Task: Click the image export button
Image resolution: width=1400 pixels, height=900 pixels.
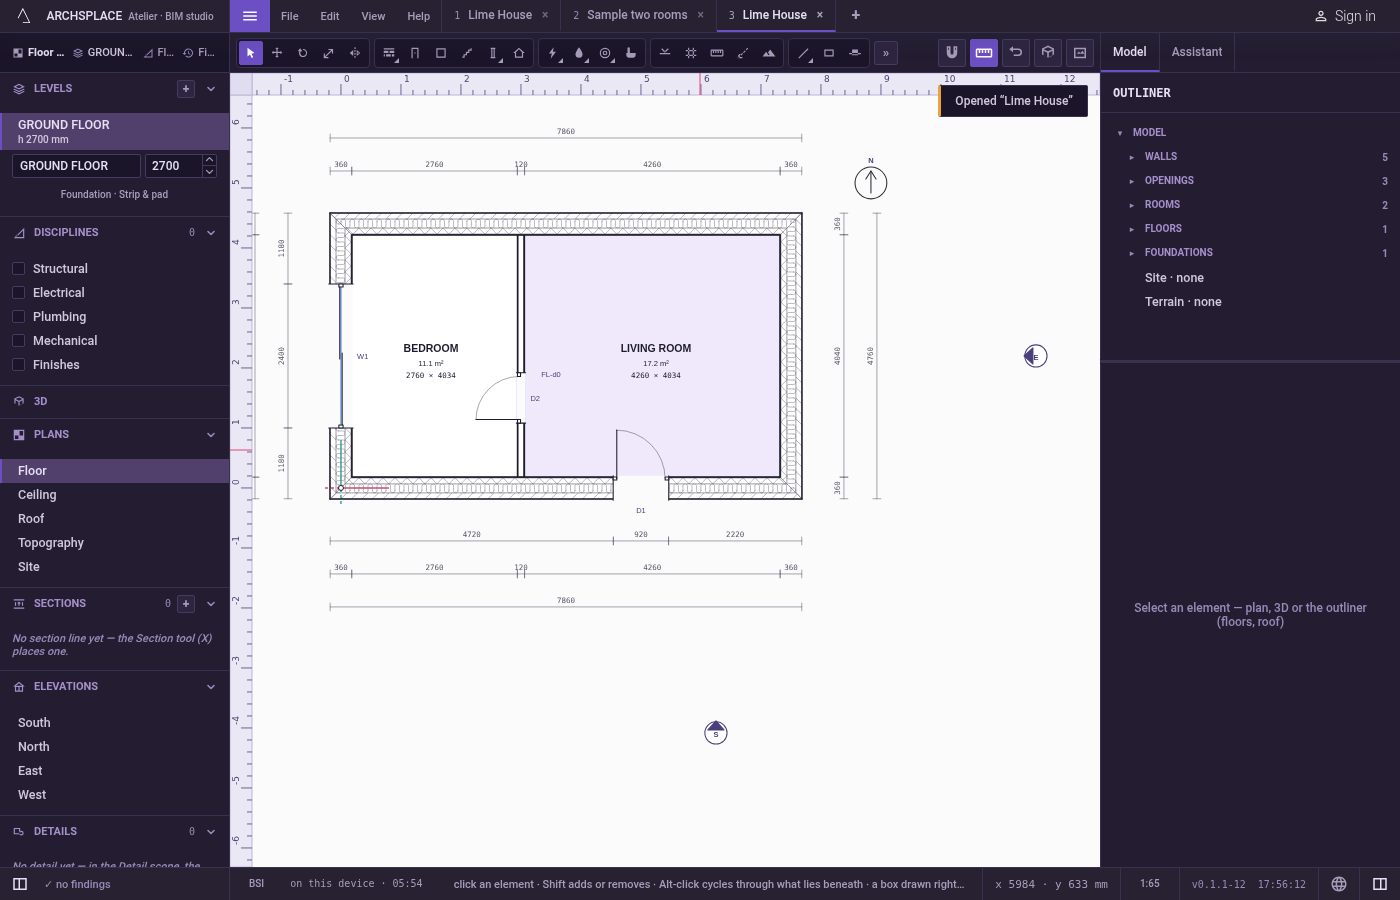Action: coord(1080,53)
